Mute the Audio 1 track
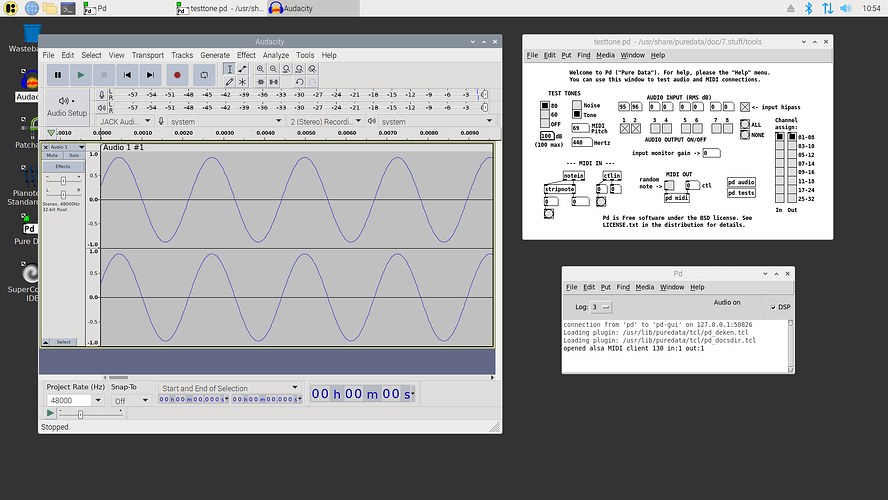 coord(53,155)
